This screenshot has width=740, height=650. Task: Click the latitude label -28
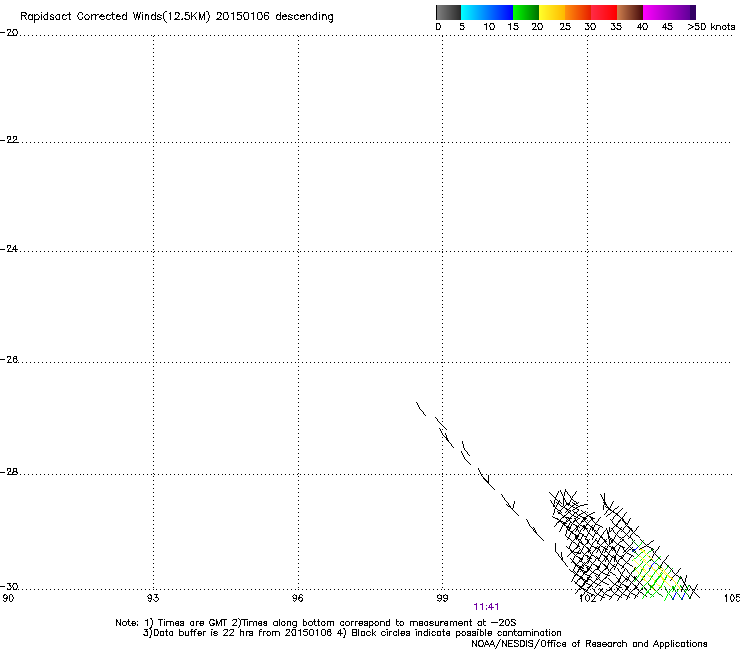click(x=9, y=472)
